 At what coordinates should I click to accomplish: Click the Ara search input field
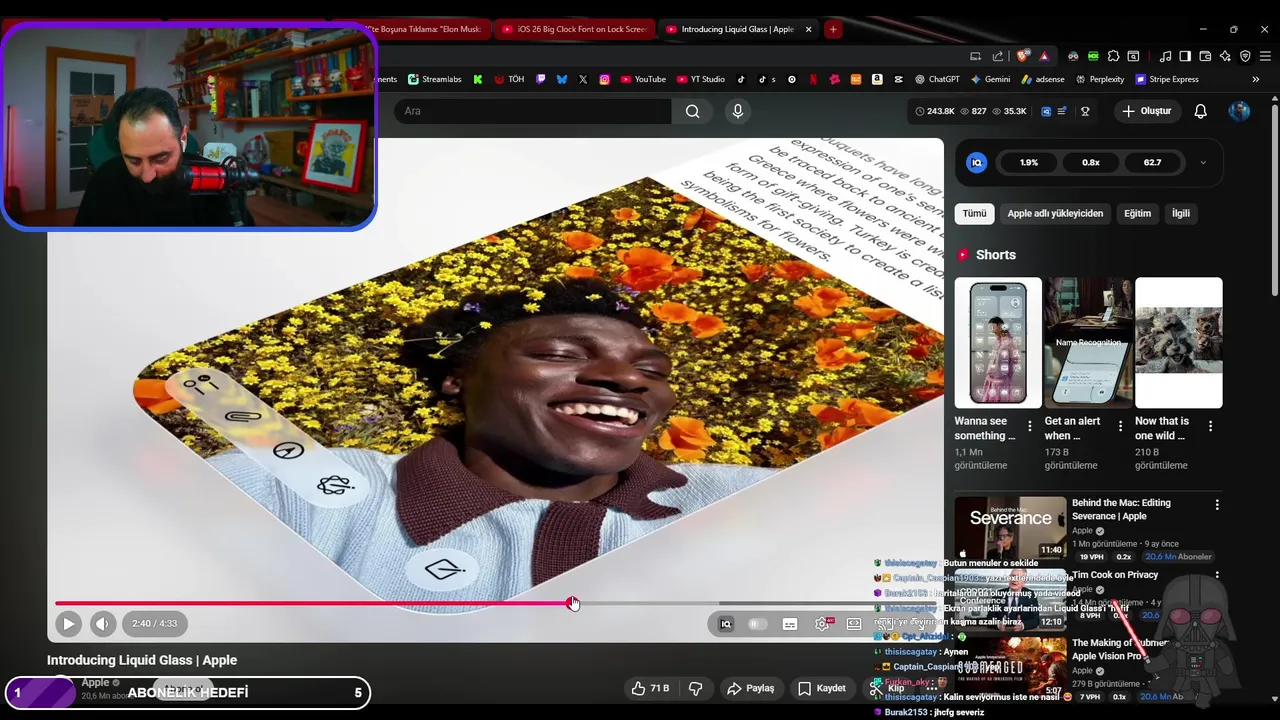coord(533,111)
